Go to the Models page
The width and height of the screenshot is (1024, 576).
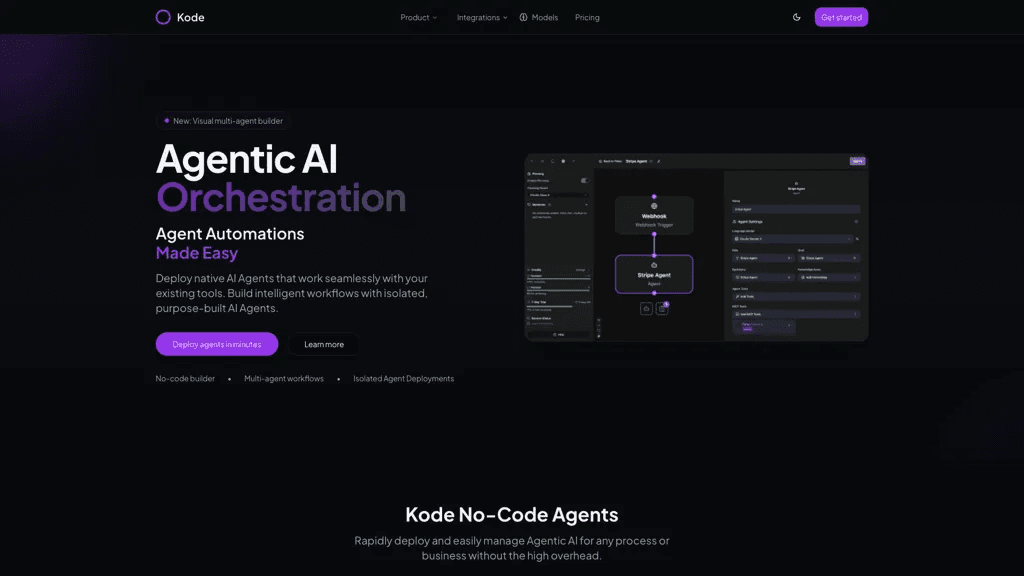click(539, 18)
